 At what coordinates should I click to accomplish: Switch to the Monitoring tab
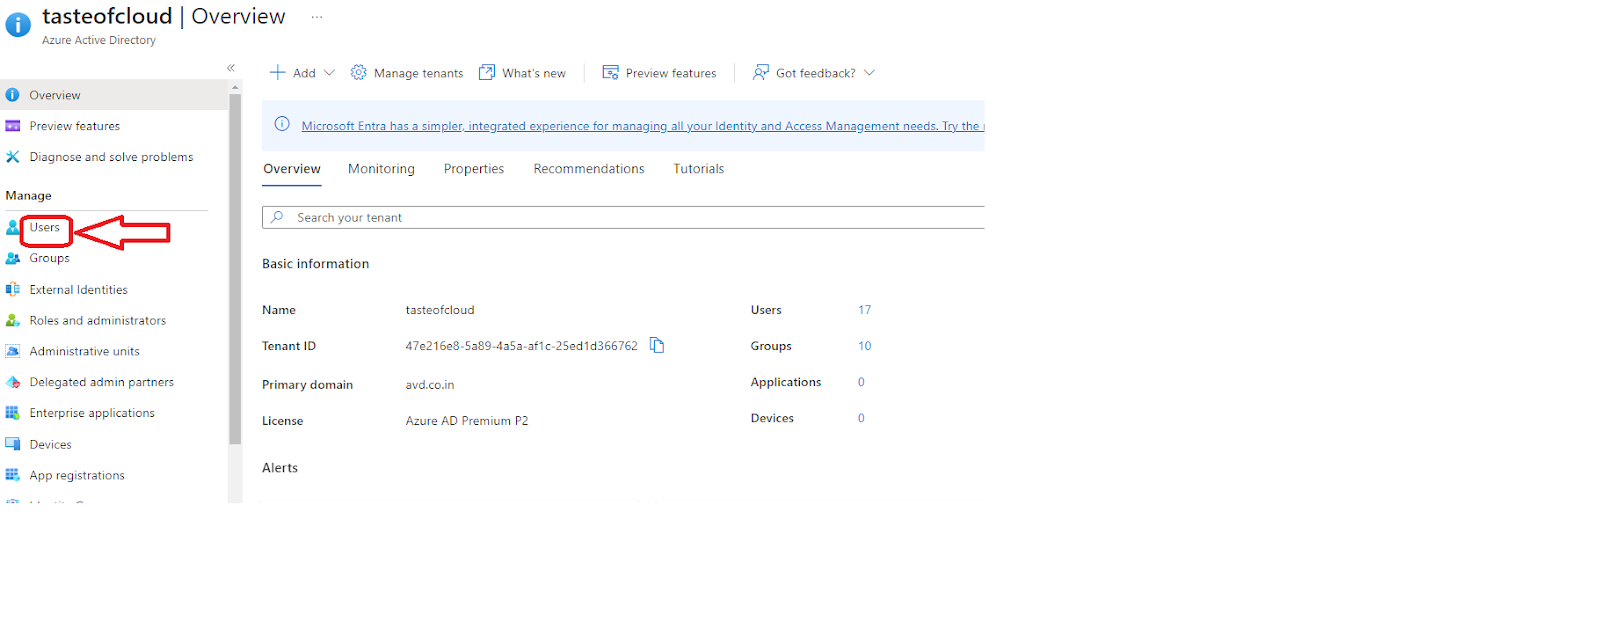coord(381,169)
